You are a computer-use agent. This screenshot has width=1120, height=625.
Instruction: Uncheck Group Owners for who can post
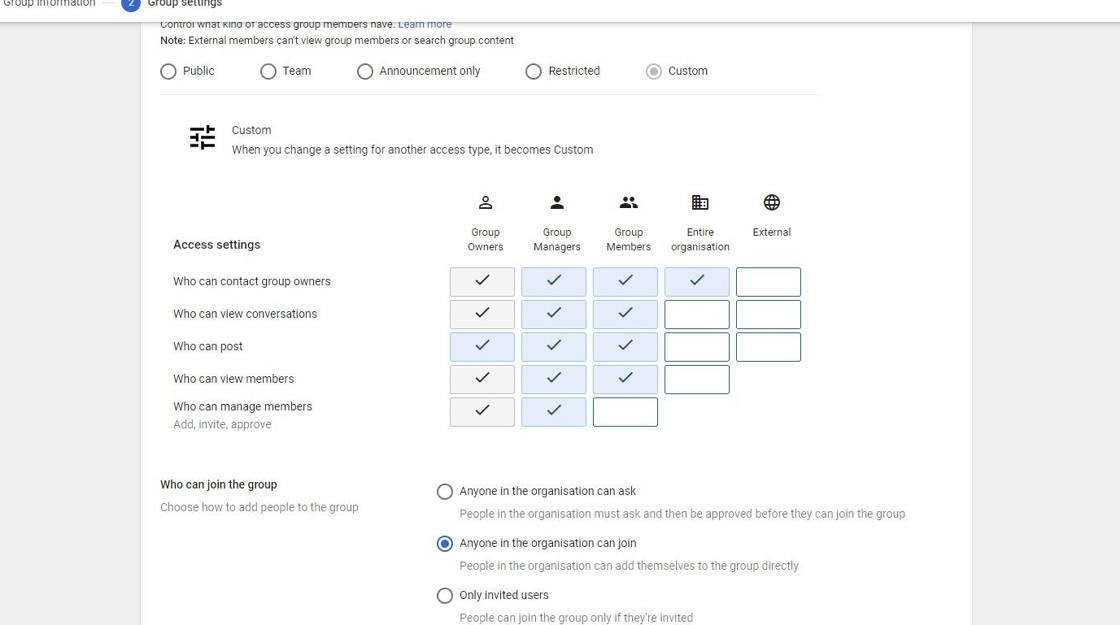tap(482, 347)
